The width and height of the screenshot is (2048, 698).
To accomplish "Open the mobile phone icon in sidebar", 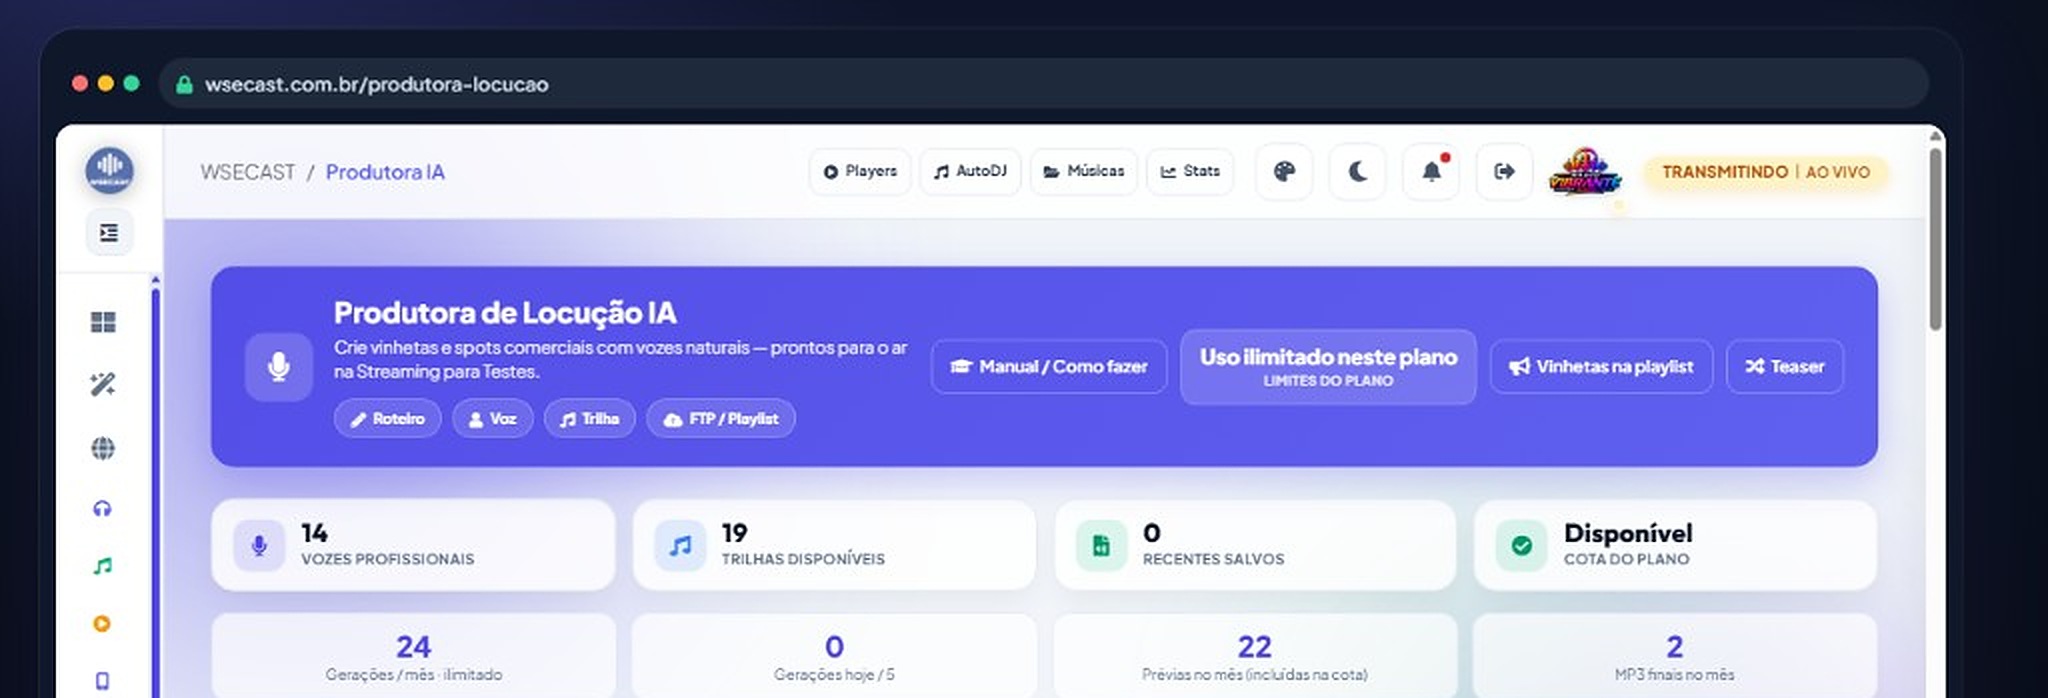I will coord(102,681).
